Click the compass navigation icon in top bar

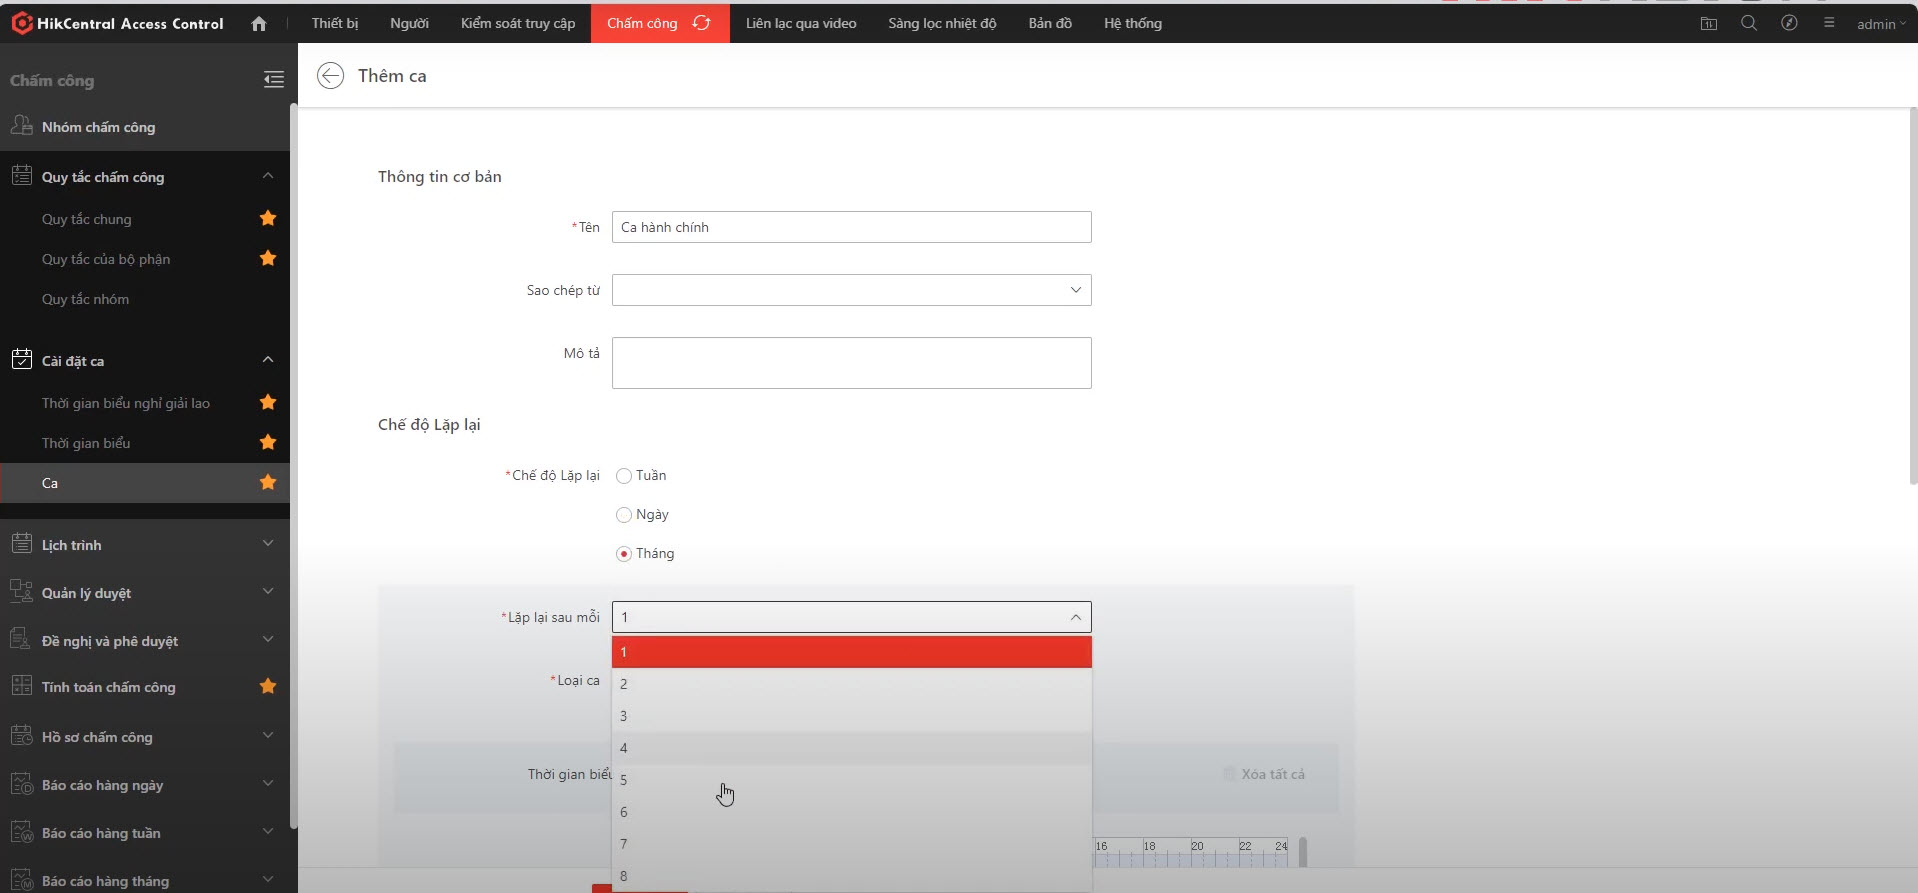1789,24
